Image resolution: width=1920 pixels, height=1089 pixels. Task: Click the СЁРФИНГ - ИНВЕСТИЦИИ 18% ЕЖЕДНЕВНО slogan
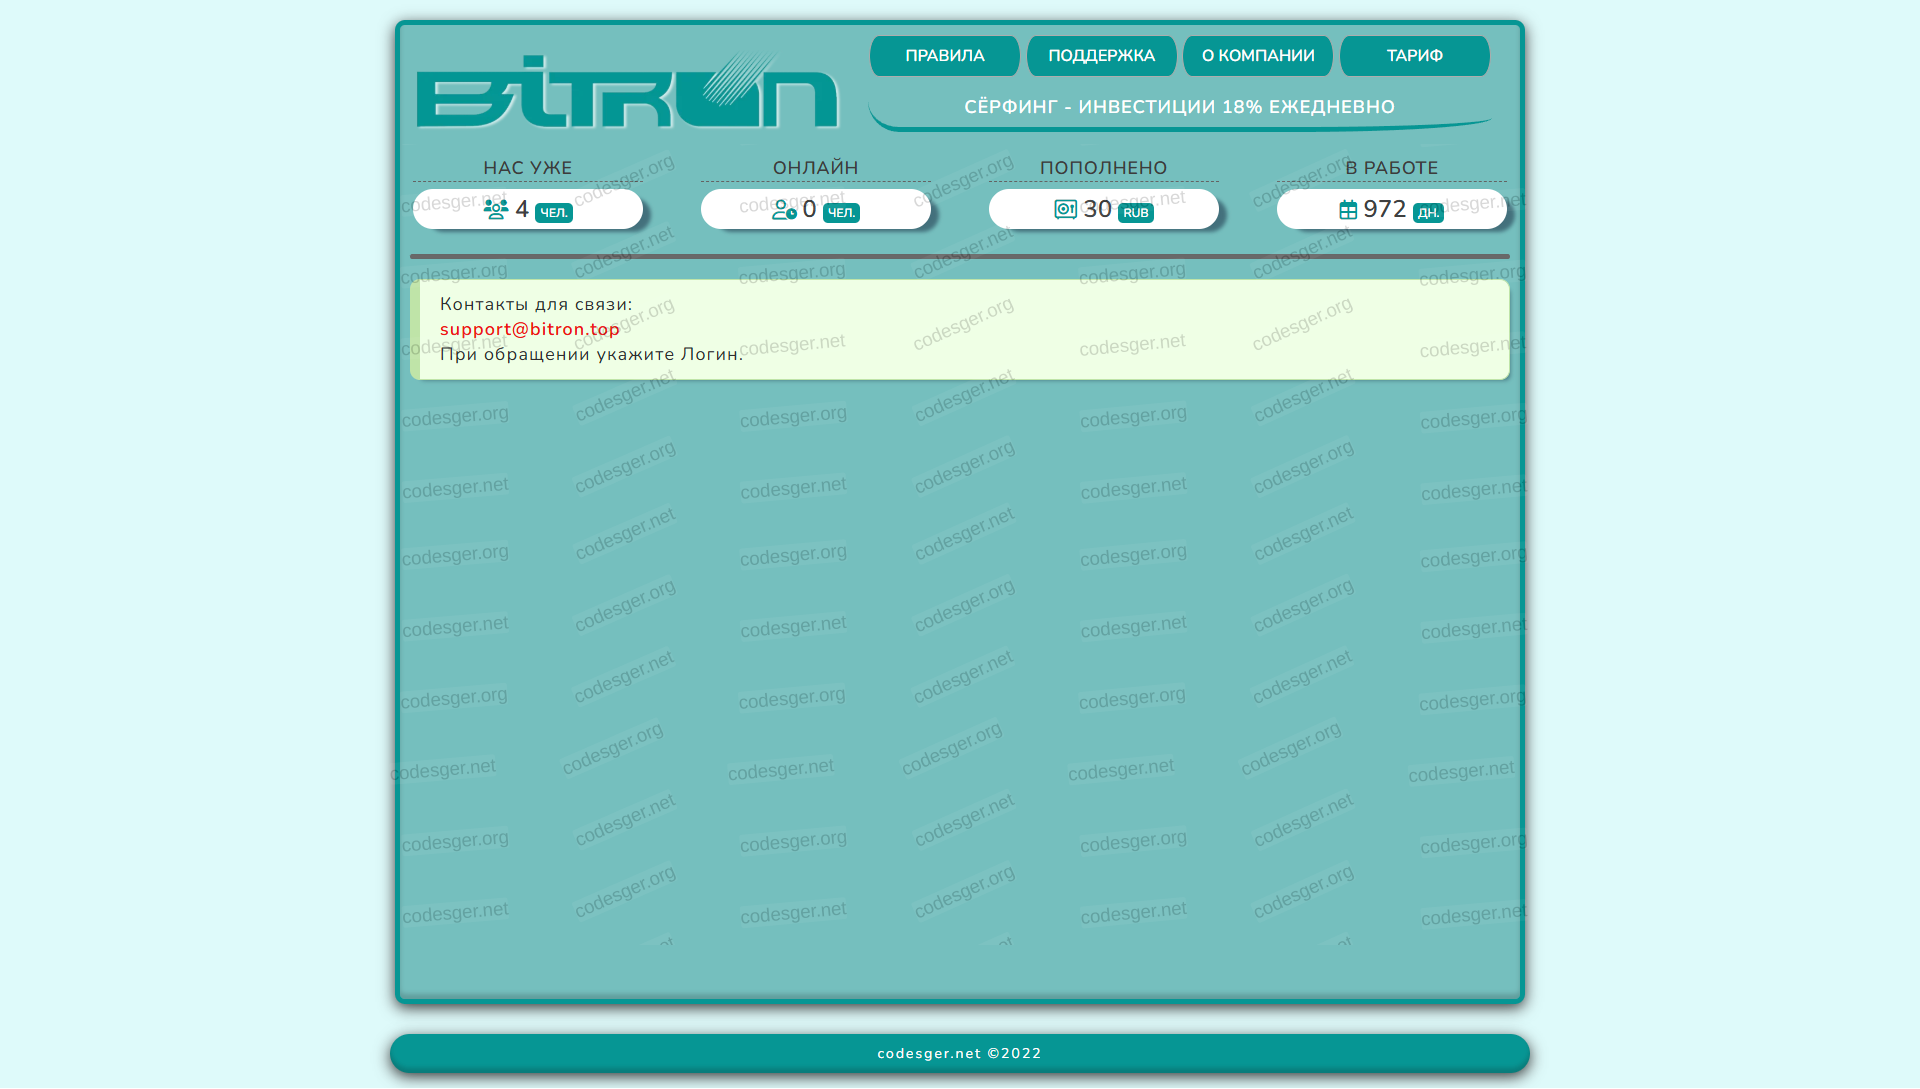(1179, 107)
